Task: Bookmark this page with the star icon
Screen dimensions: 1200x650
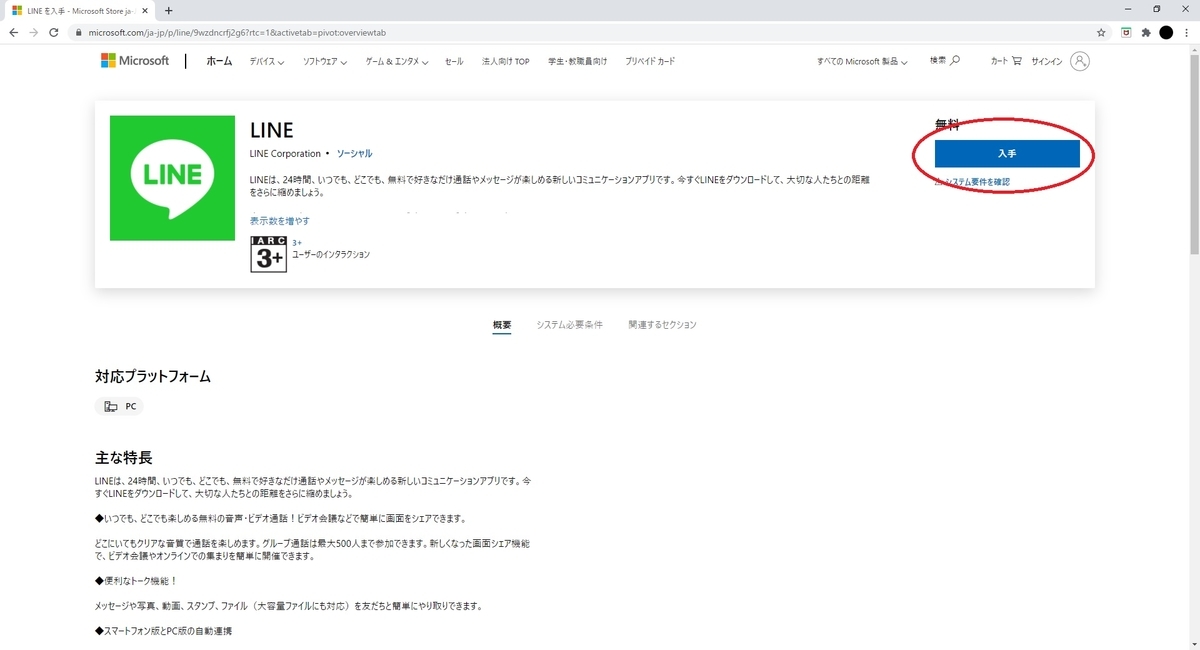Action: pyautogui.click(x=1101, y=32)
